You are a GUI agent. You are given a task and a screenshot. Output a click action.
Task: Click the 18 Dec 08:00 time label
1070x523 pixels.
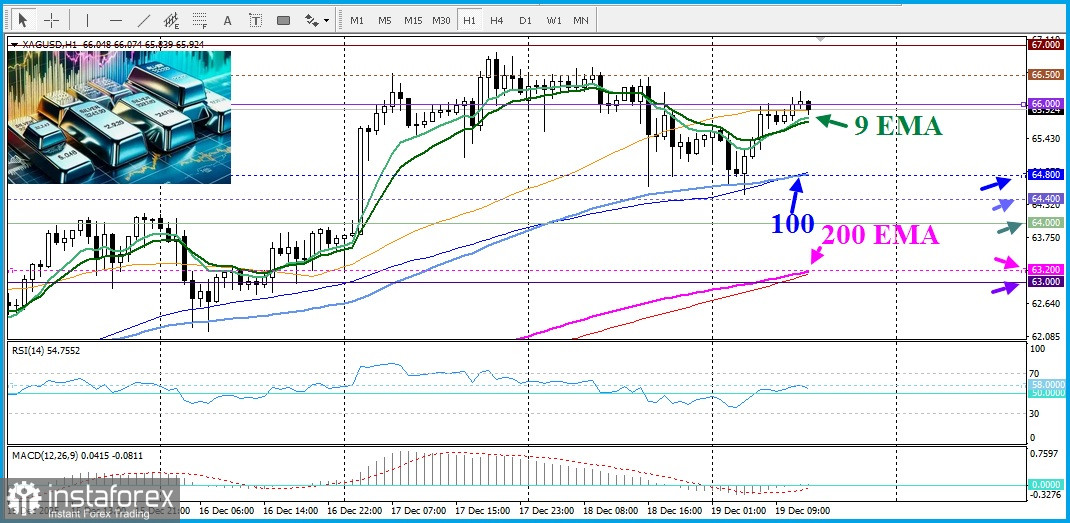point(611,511)
